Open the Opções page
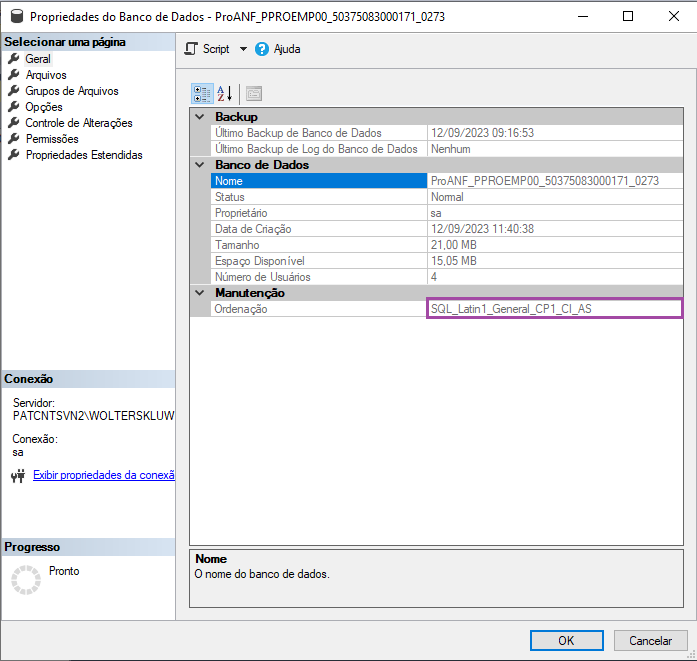Screen dimensions: 697x661 pyautogui.click(x=44, y=107)
